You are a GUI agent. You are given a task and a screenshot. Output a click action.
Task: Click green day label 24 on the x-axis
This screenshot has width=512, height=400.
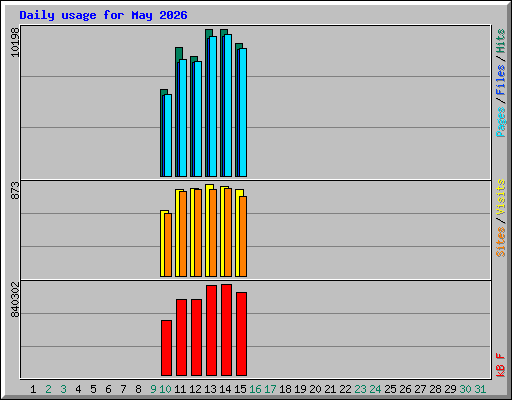pyautogui.click(x=375, y=389)
